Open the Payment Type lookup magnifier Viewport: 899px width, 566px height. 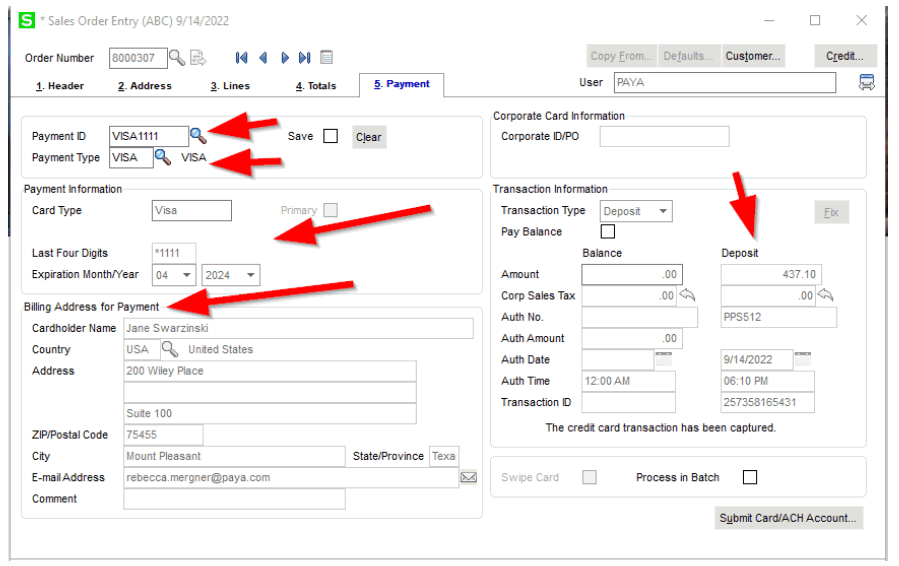pyautogui.click(x=163, y=157)
